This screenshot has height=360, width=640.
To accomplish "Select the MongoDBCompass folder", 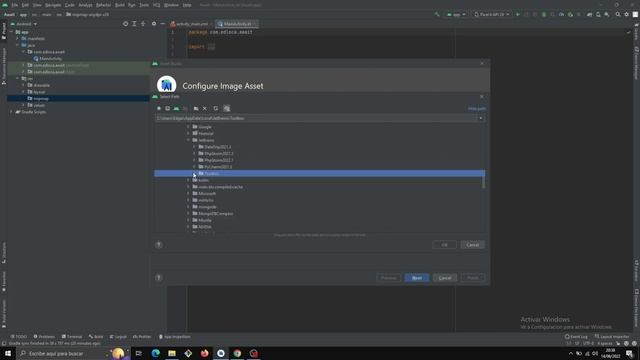I will (216, 213).
